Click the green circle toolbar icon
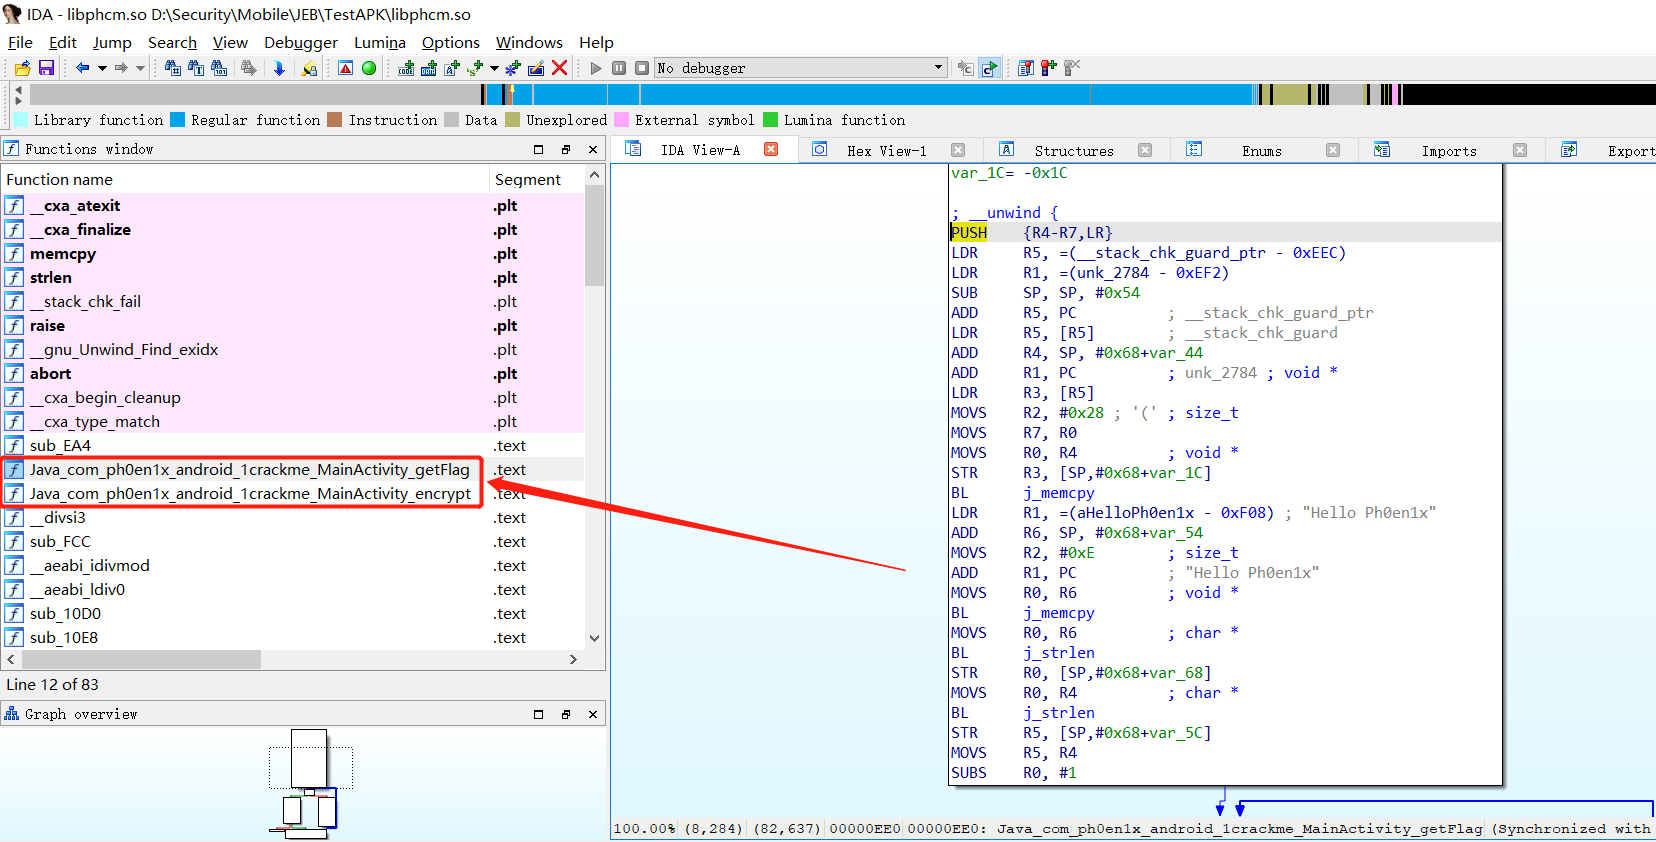 tap(369, 68)
